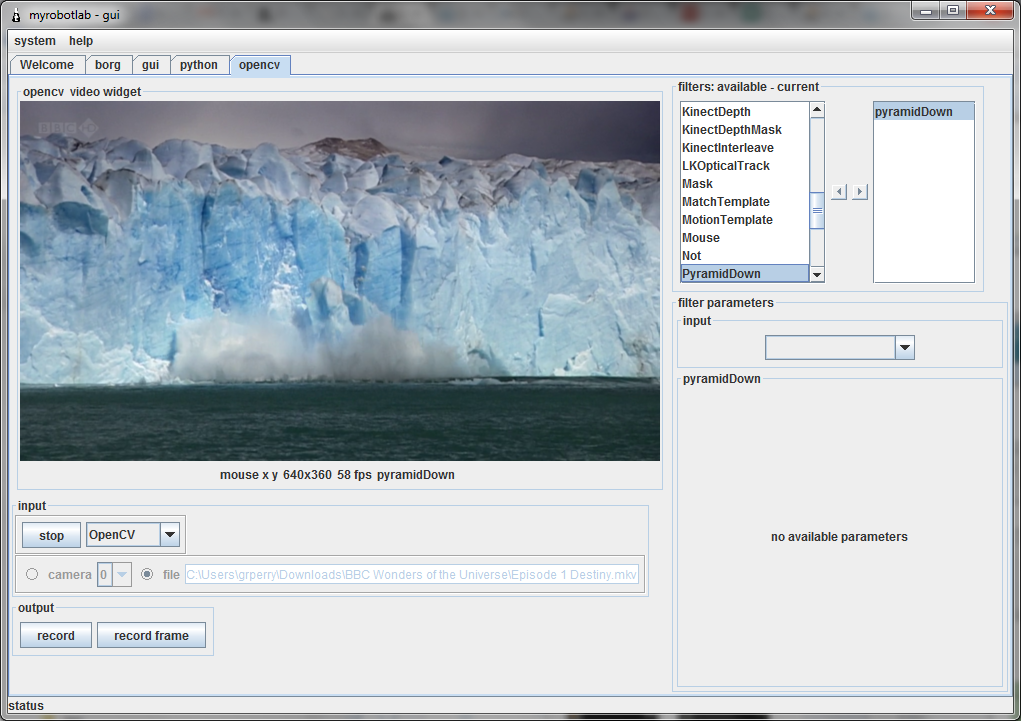
Task: Switch to the borg tab
Action: pyautogui.click(x=107, y=64)
